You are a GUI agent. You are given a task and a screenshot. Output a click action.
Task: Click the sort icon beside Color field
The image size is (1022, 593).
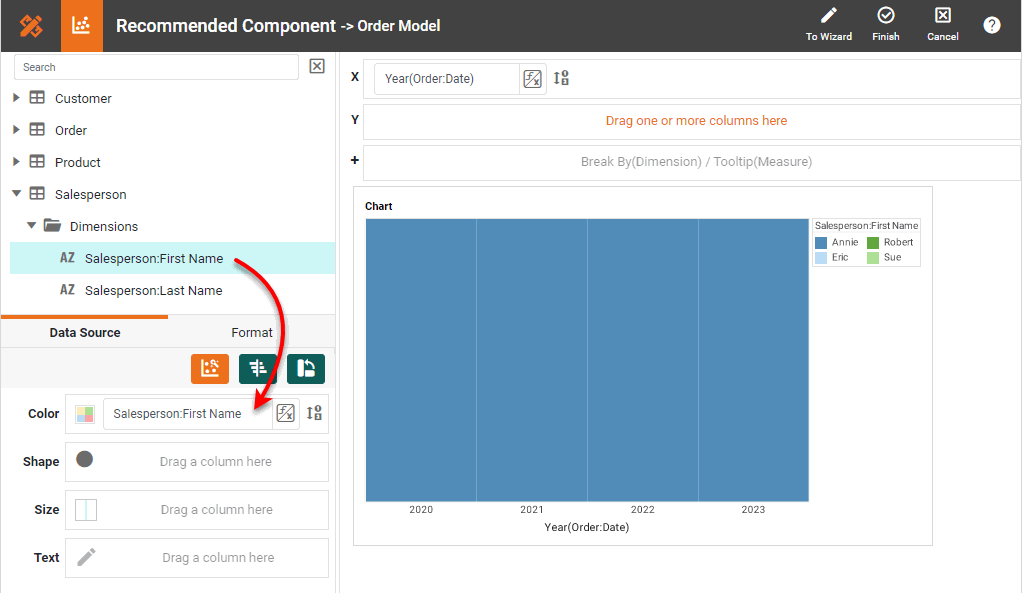[314, 413]
